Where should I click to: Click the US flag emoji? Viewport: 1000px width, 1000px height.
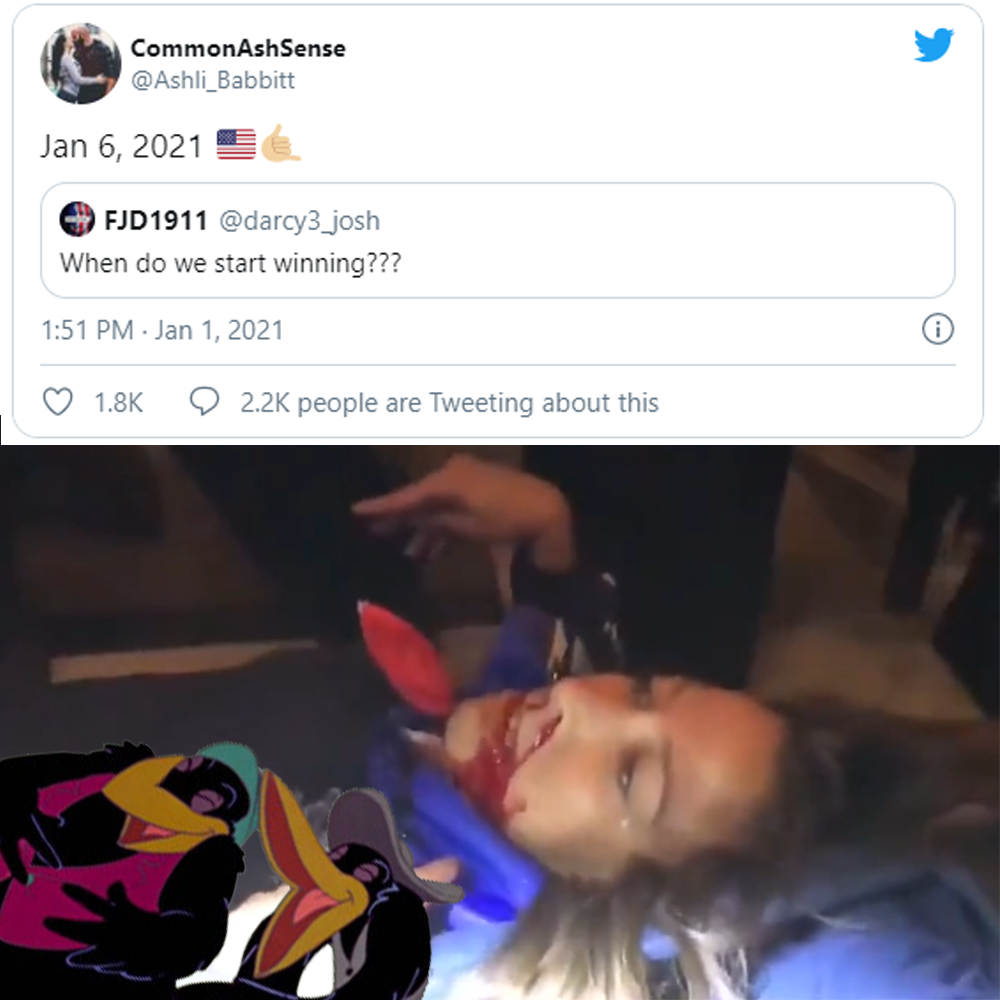[236, 144]
